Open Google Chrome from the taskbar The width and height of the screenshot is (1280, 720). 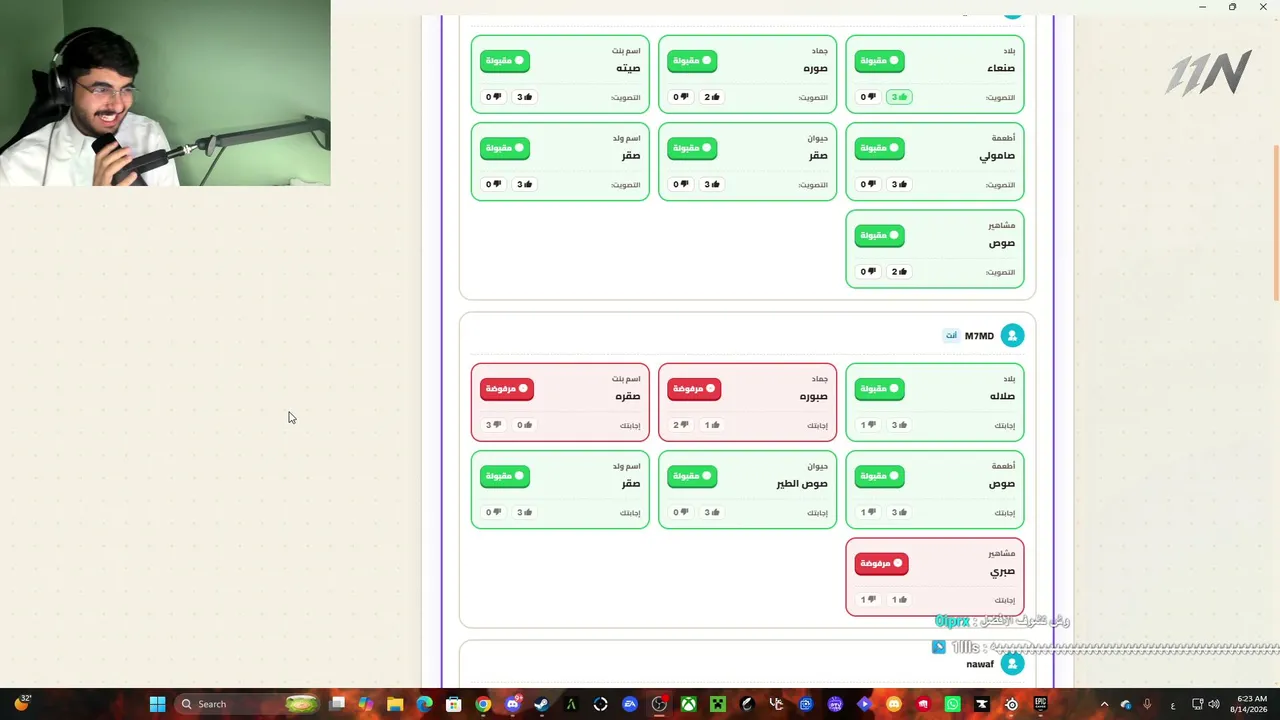pos(483,704)
